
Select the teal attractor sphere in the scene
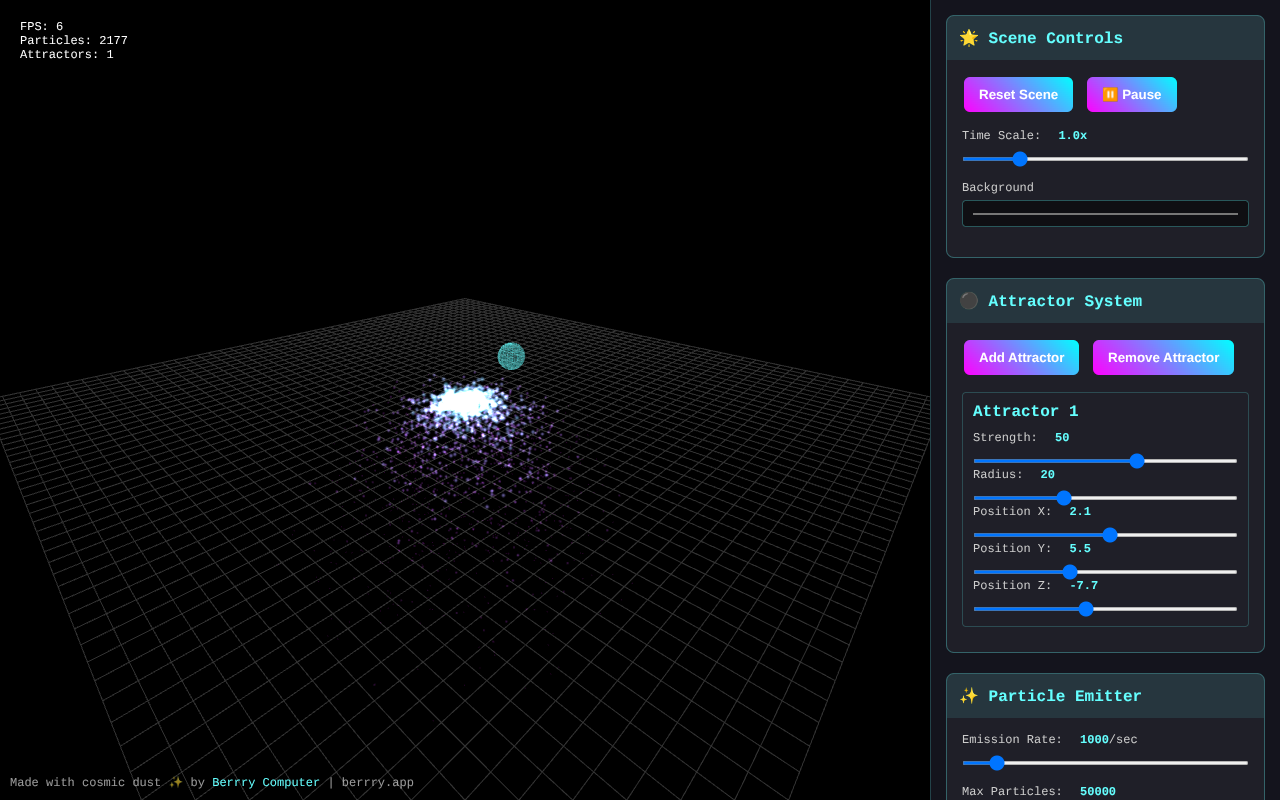[511, 356]
